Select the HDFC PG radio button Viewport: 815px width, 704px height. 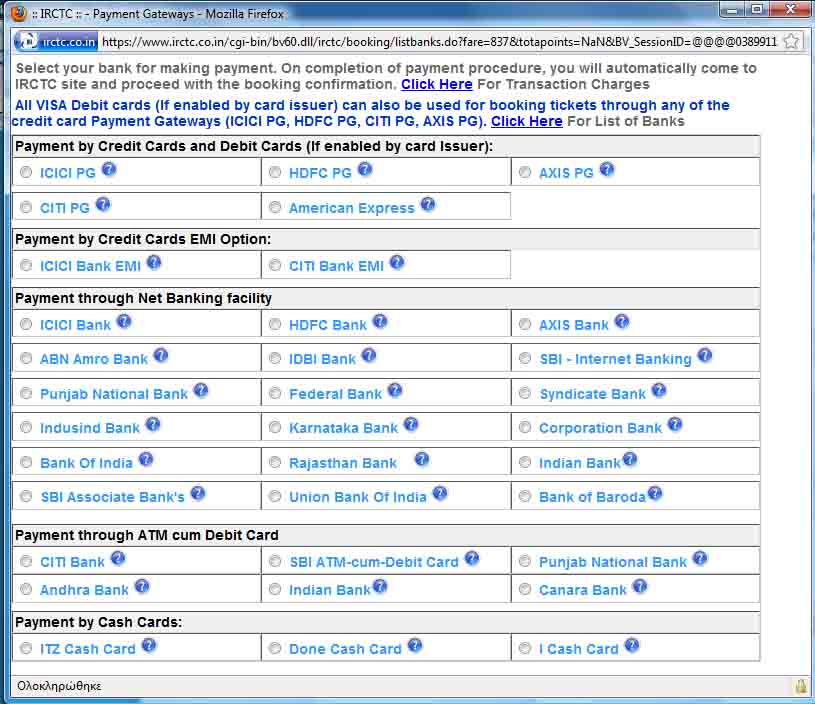point(275,173)
